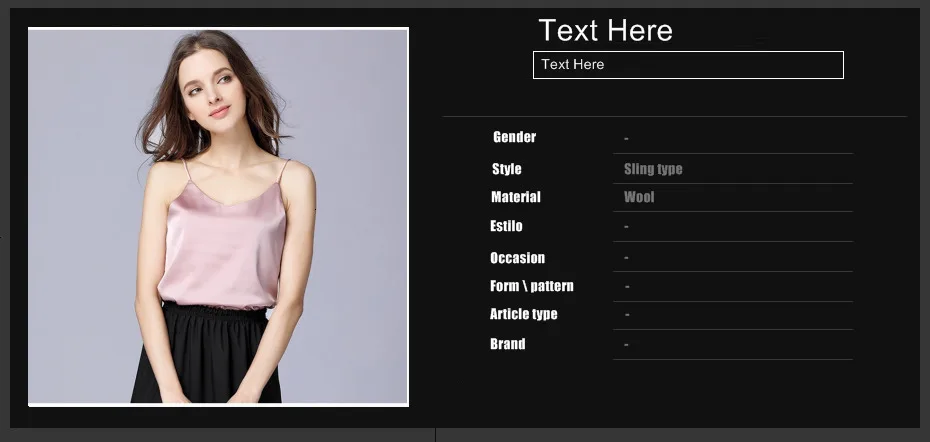Select the Estilo label
The width and height of the screenshot is (930, 442).
(x=506, y=226)
